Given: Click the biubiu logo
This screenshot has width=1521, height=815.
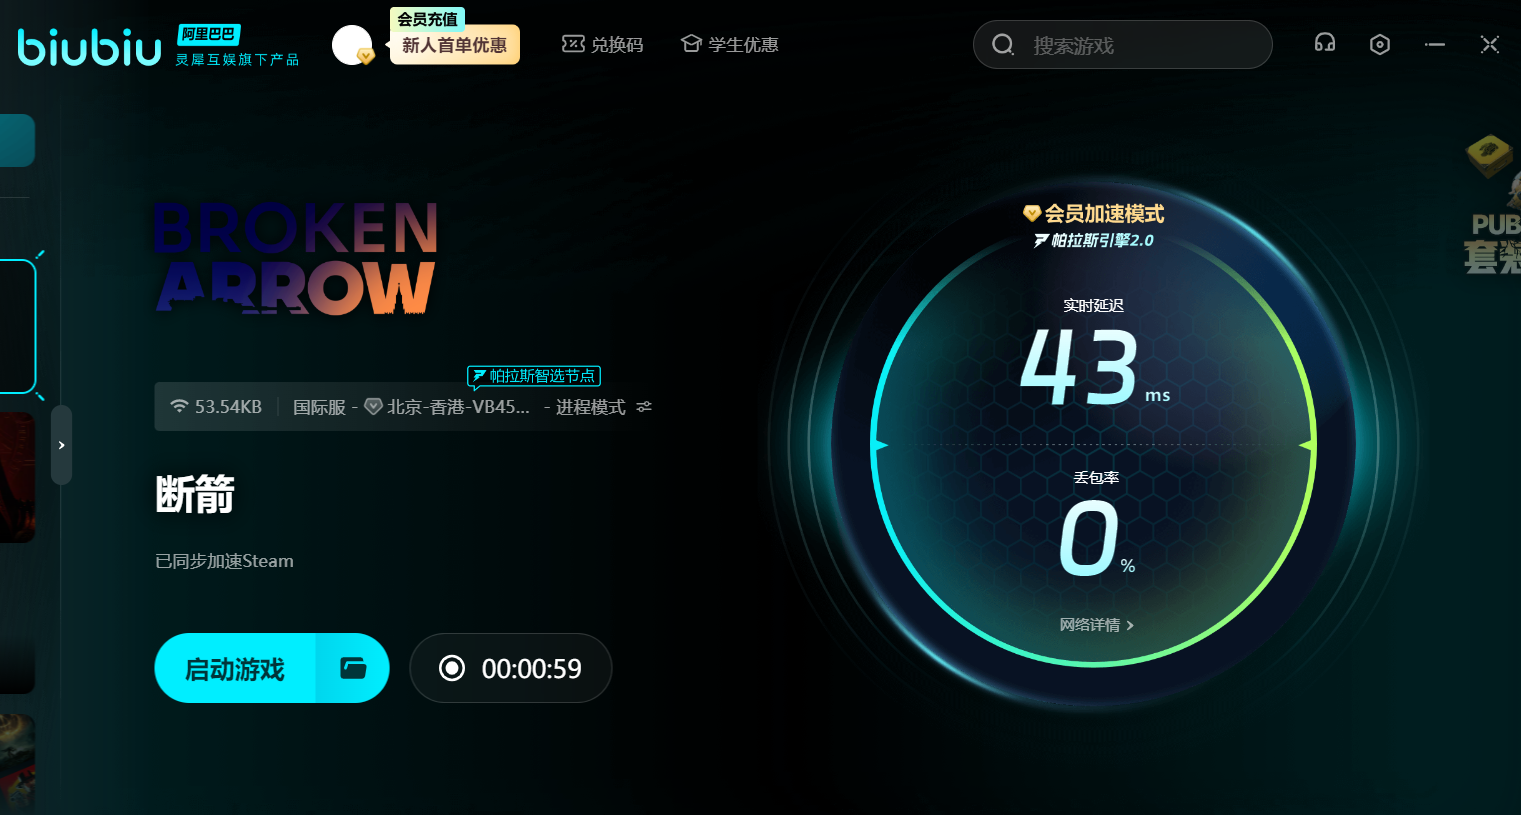Looking at the screenshot, I should pyautogui.click(x=90, y=47).
